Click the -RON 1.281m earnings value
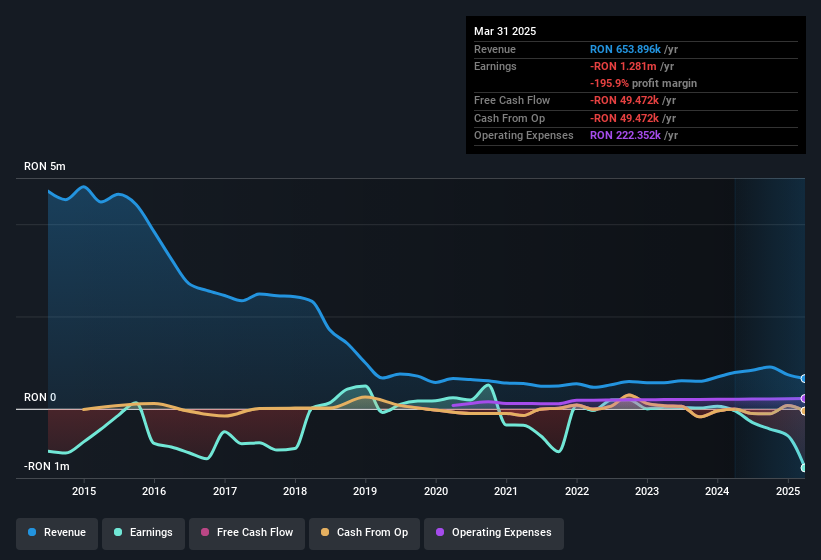 [x=623, y=66]
